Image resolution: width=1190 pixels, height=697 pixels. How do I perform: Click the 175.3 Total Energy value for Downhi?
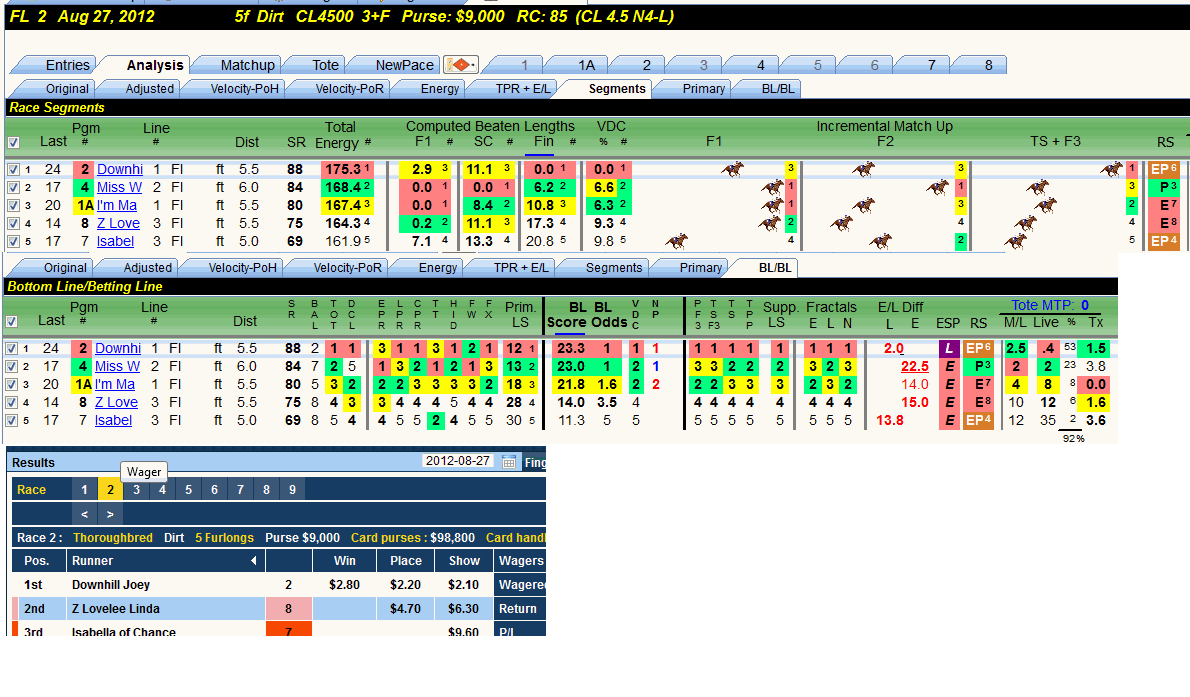click(x=347, y=169)
